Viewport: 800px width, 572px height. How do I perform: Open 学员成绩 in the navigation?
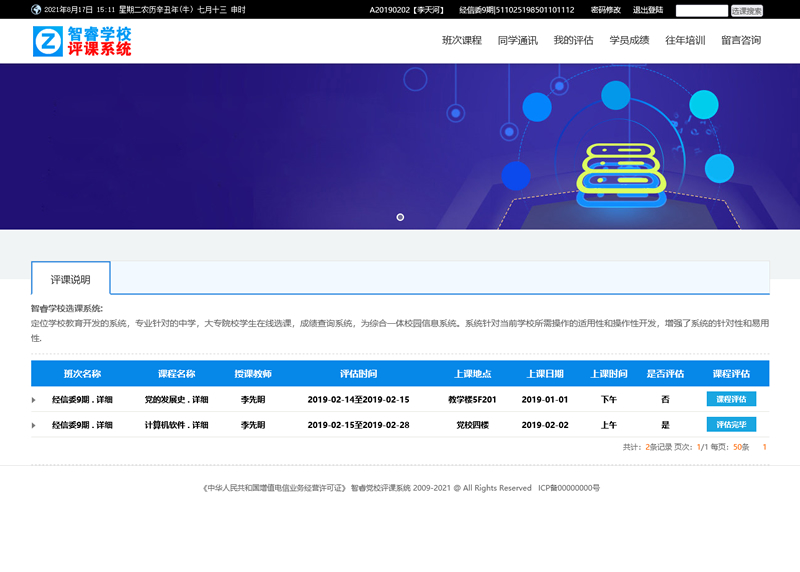coord(629,41)
